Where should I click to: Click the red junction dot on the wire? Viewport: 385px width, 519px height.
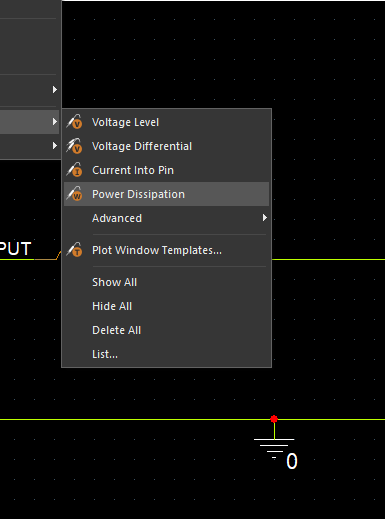tap(274, 419)
